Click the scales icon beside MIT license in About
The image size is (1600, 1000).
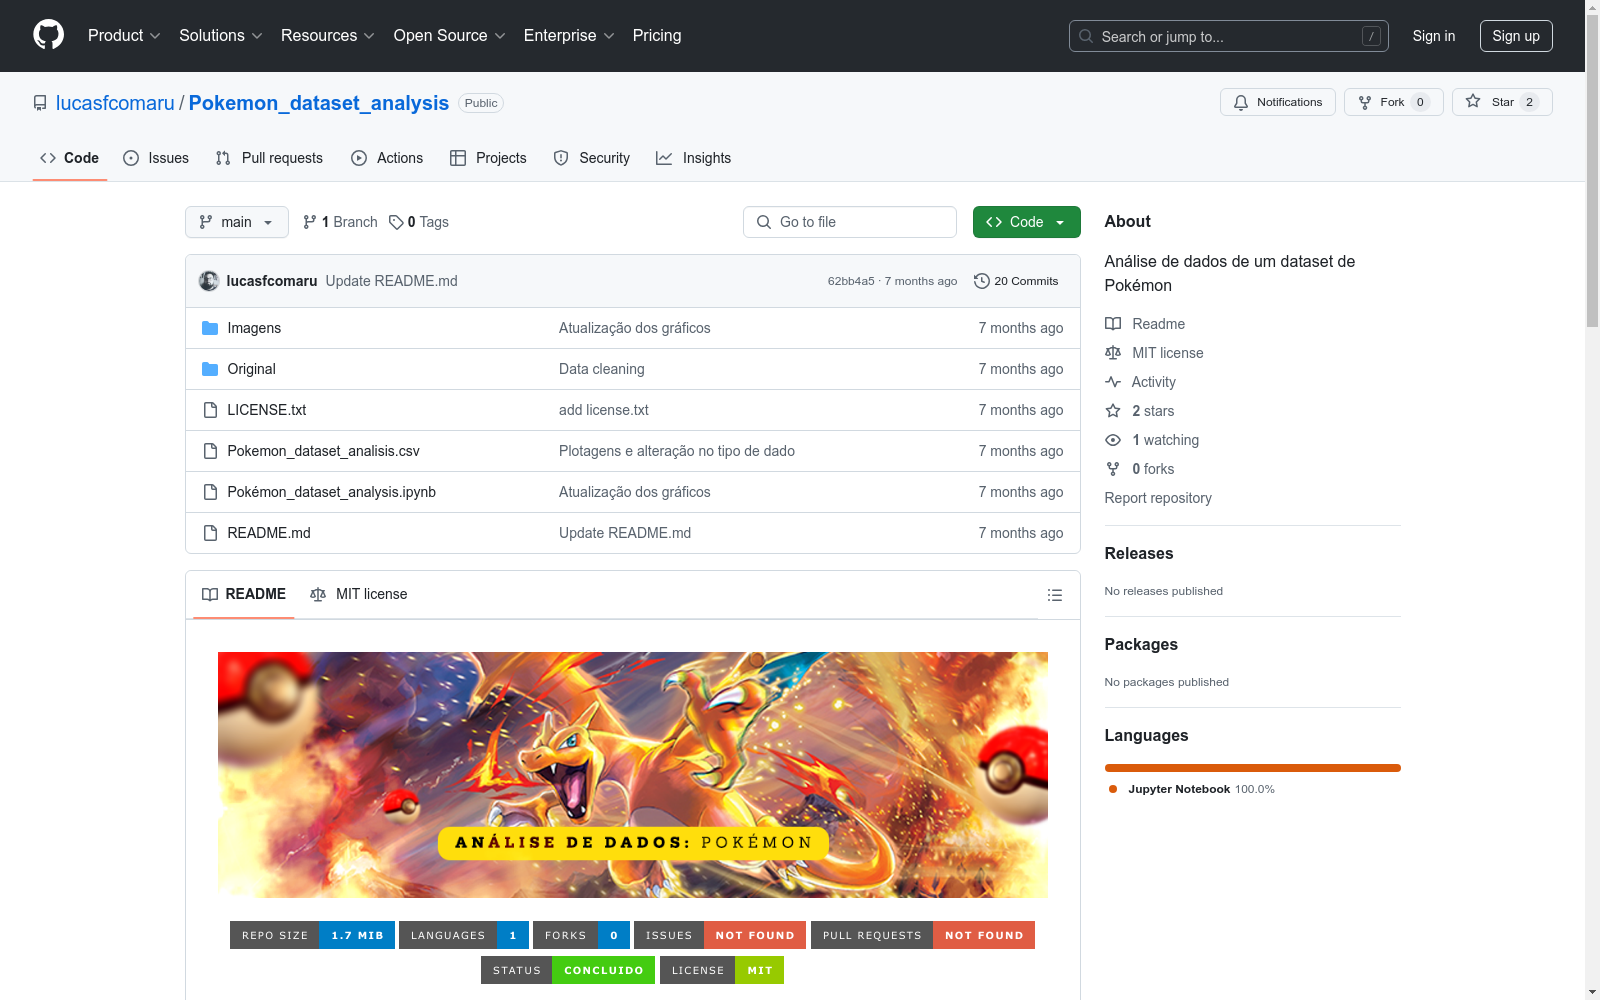pyautogui.click(x=1113, y=353)
